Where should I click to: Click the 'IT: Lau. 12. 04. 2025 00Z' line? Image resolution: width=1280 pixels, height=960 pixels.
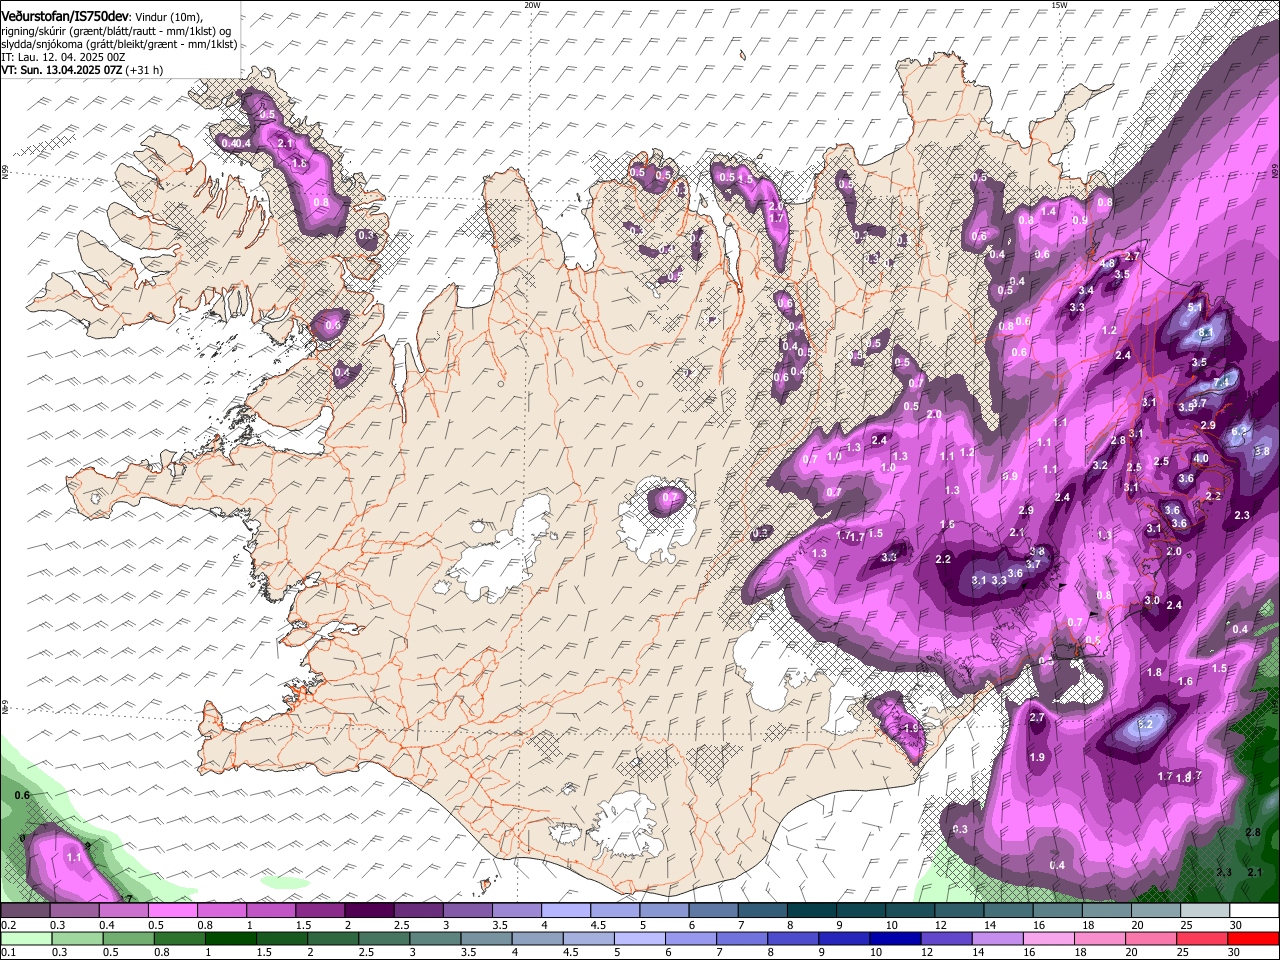[x=63, y=58]
